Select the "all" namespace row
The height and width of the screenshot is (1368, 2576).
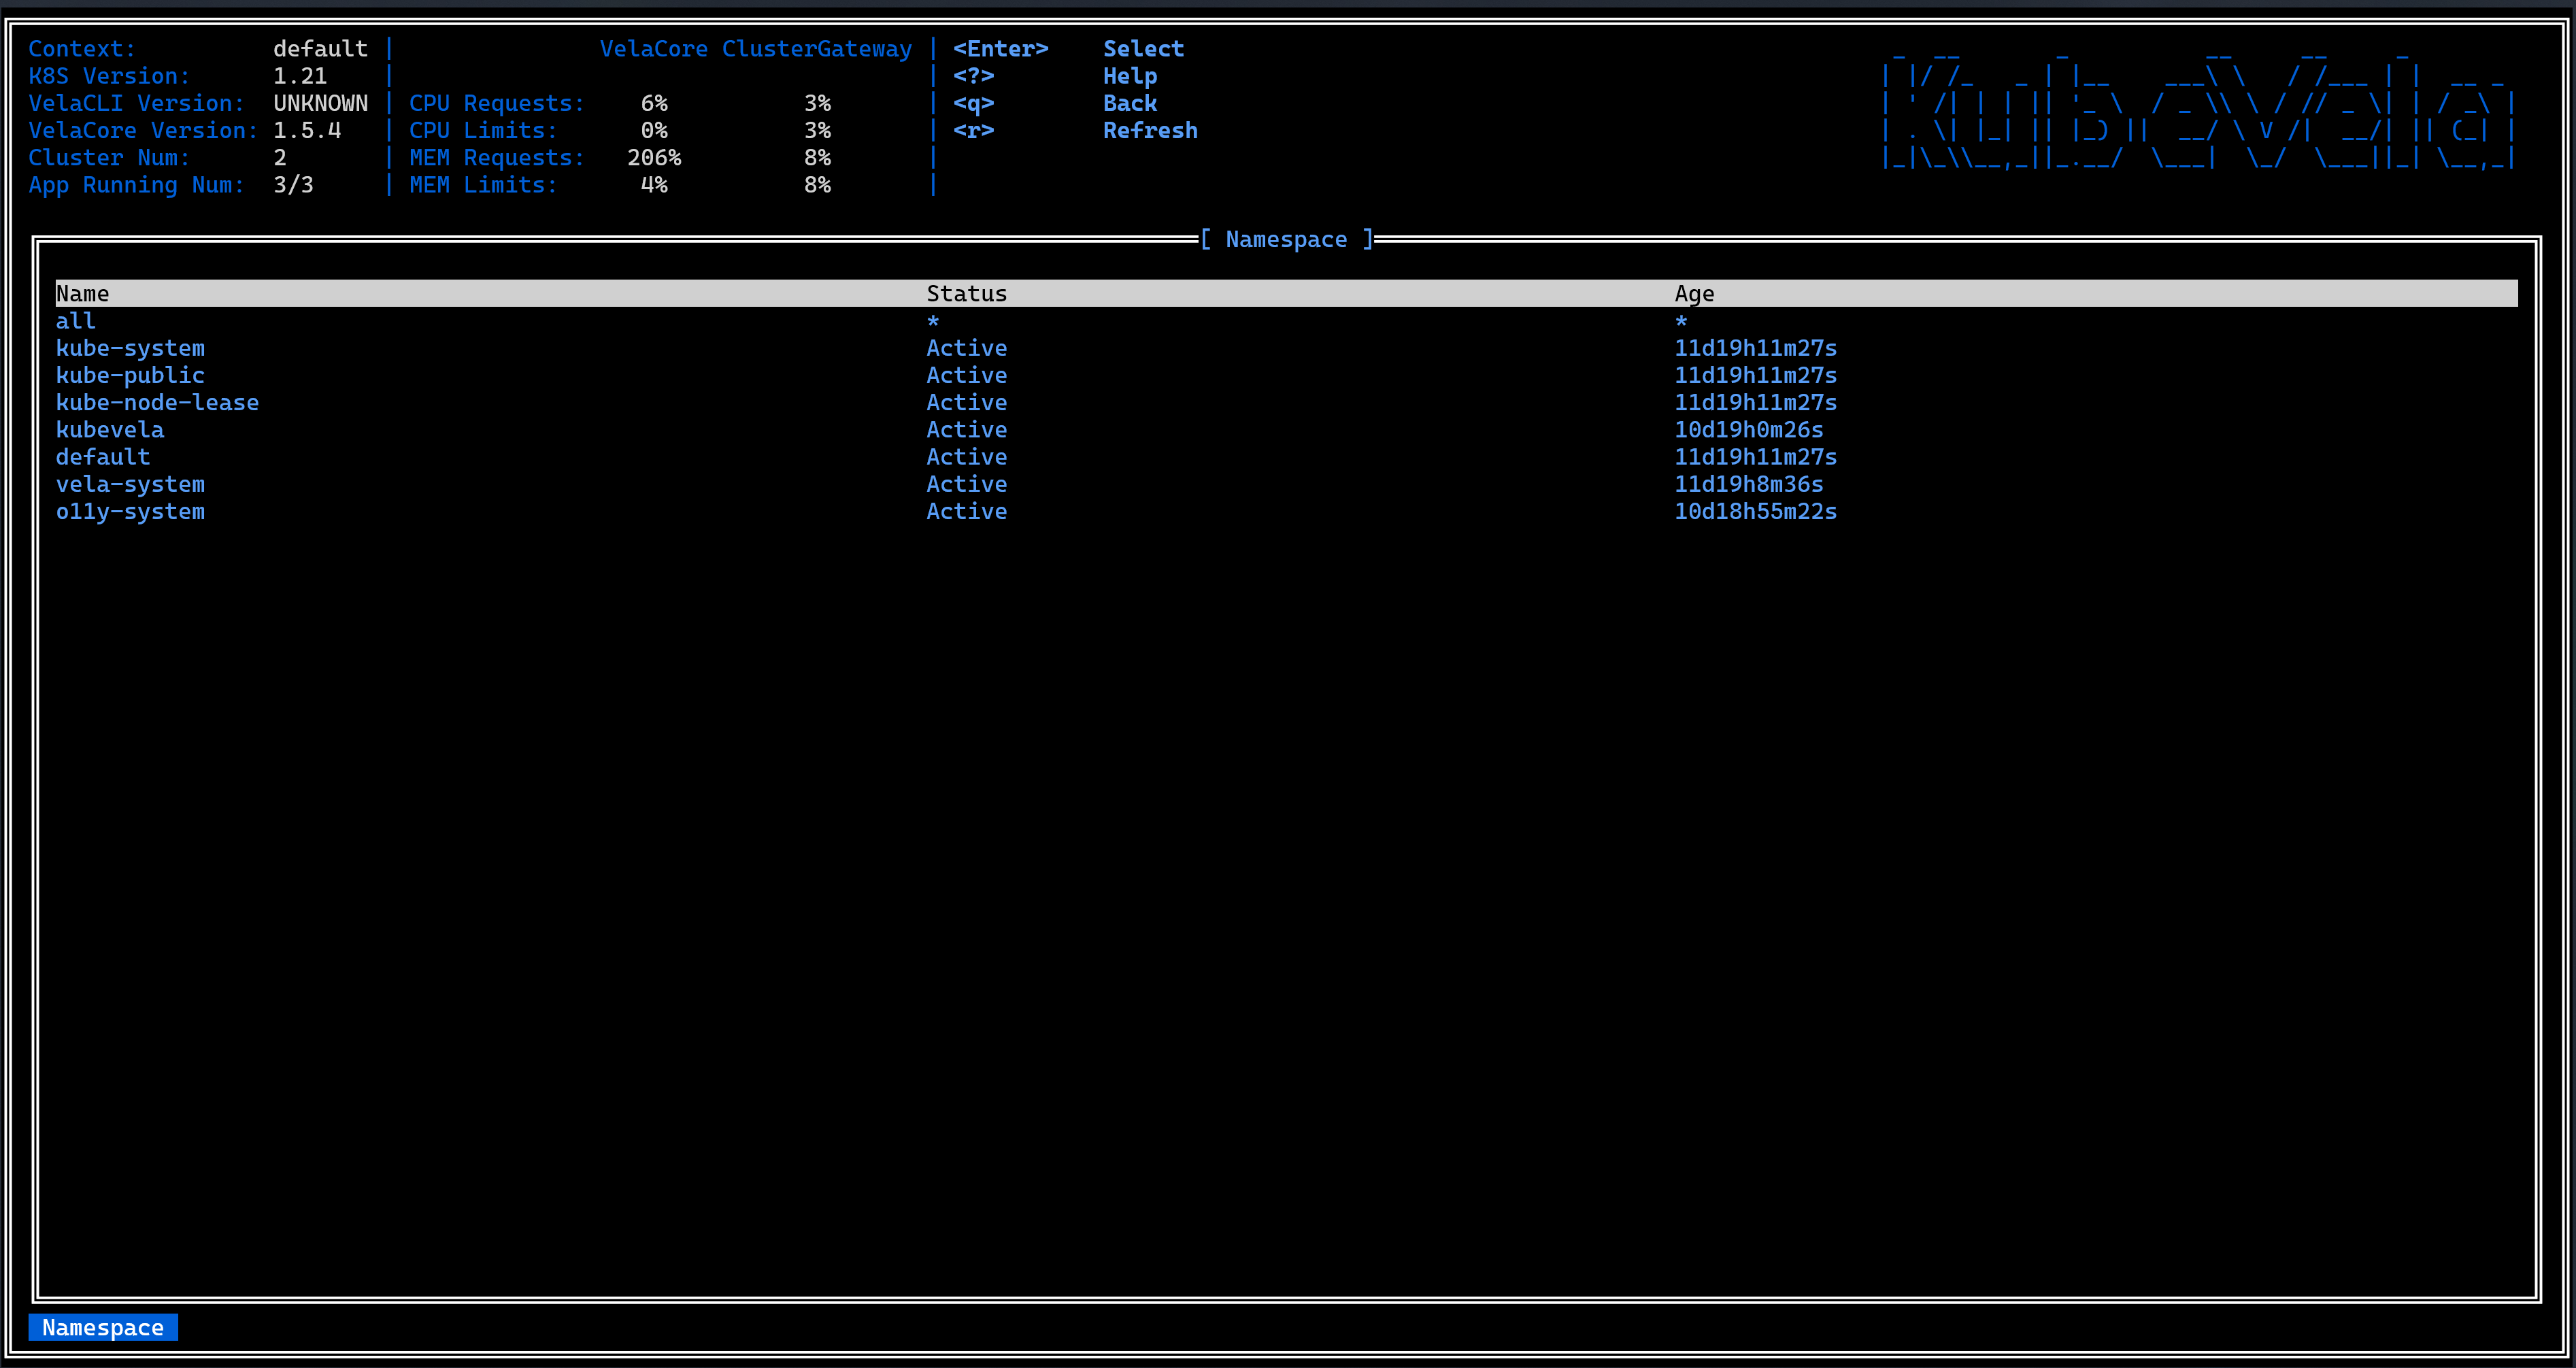1286,321
